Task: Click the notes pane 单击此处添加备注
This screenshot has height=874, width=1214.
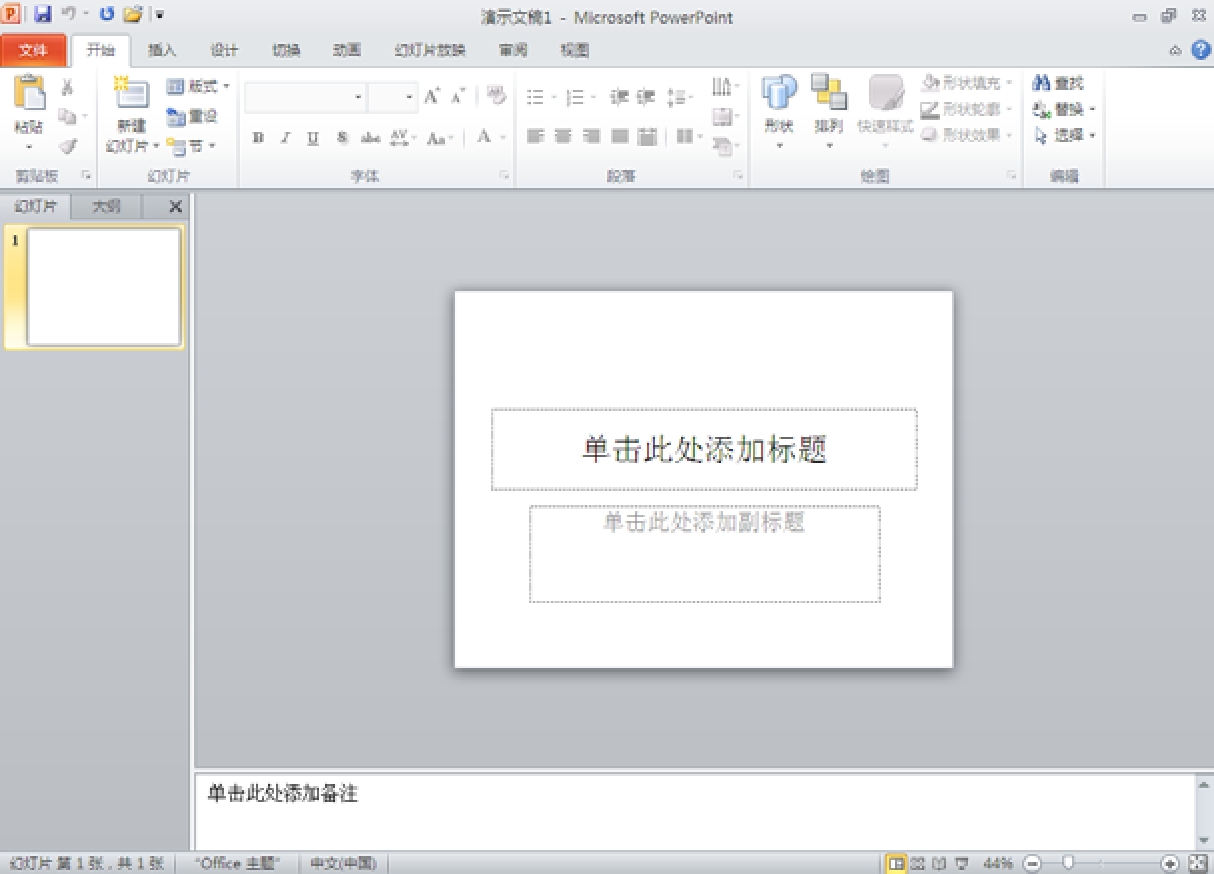Action: coord(694,811)
